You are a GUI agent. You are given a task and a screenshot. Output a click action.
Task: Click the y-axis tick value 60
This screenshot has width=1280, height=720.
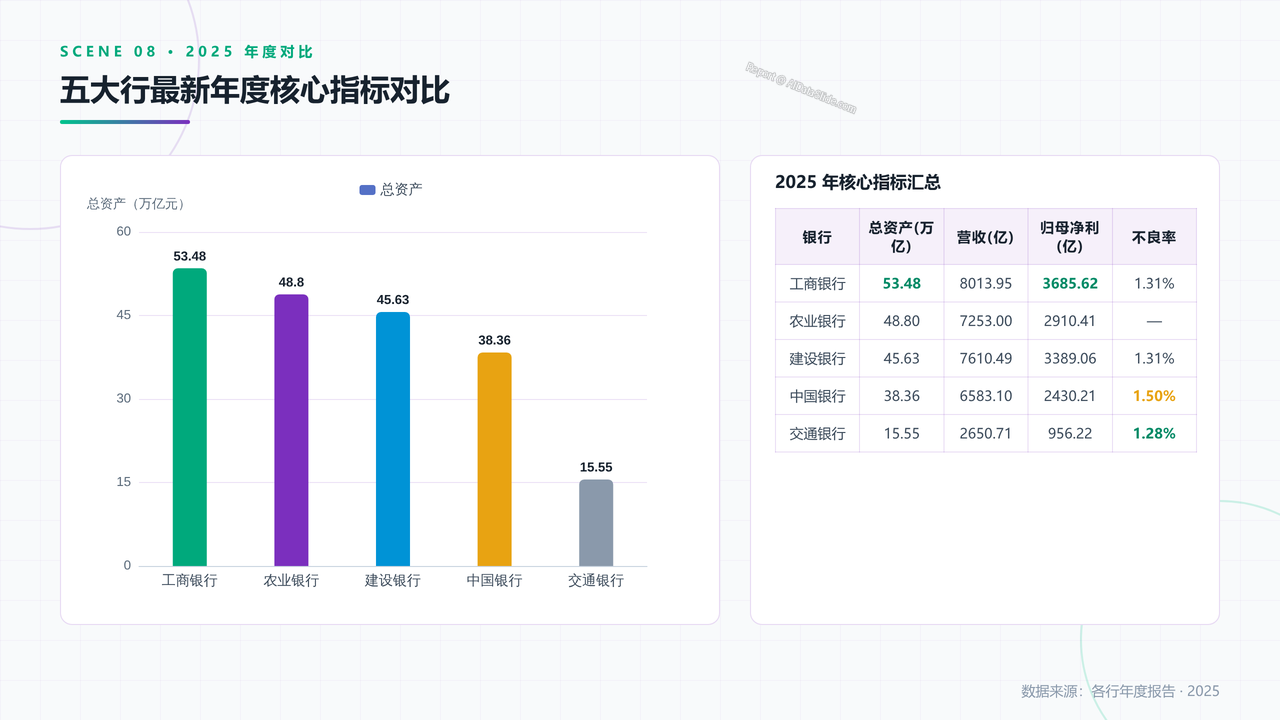pyautogui.click(x=124, y=232)
